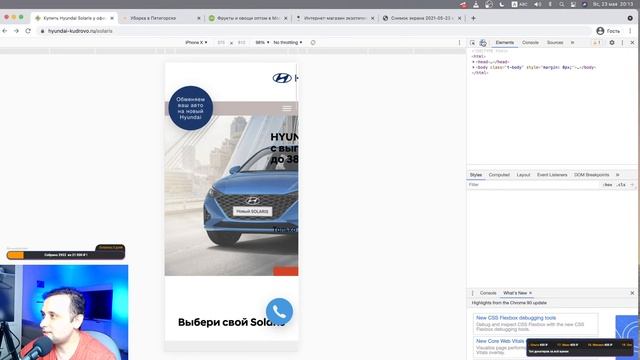Click the inspect element picker icon

pos(472,42)
